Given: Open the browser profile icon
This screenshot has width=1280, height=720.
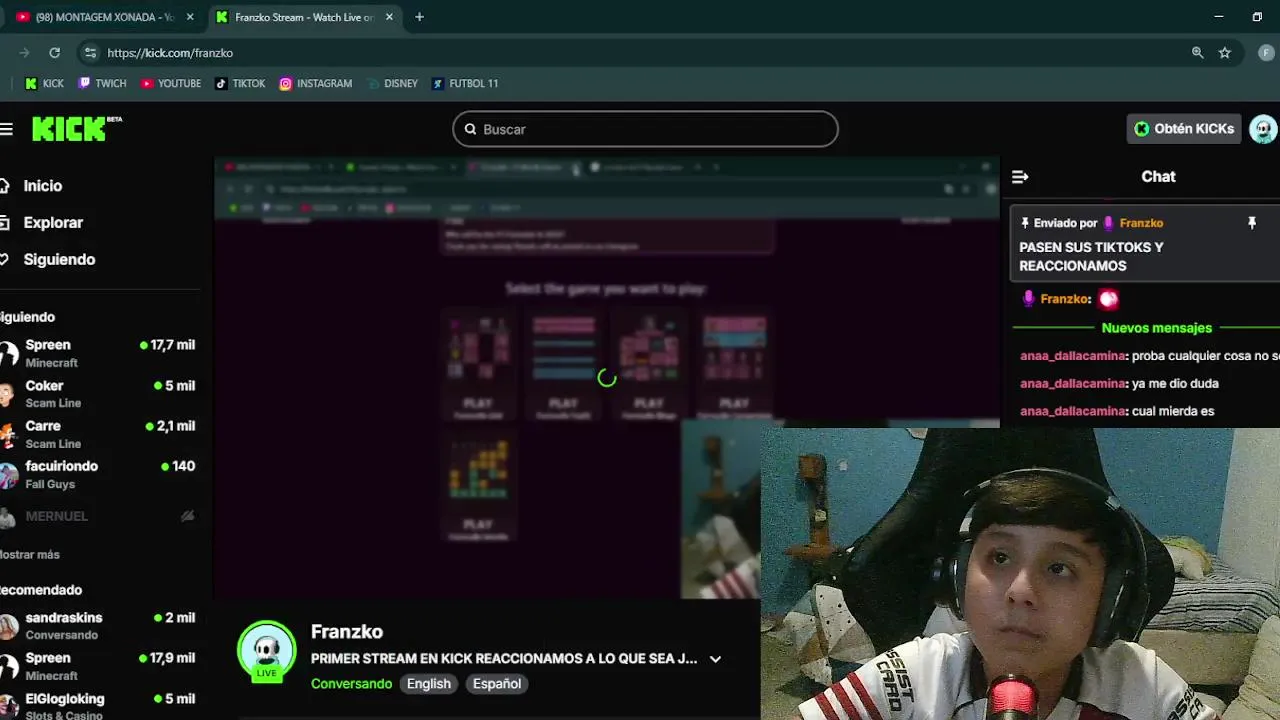Looking at the screenshot, I should coord(1266,53).
